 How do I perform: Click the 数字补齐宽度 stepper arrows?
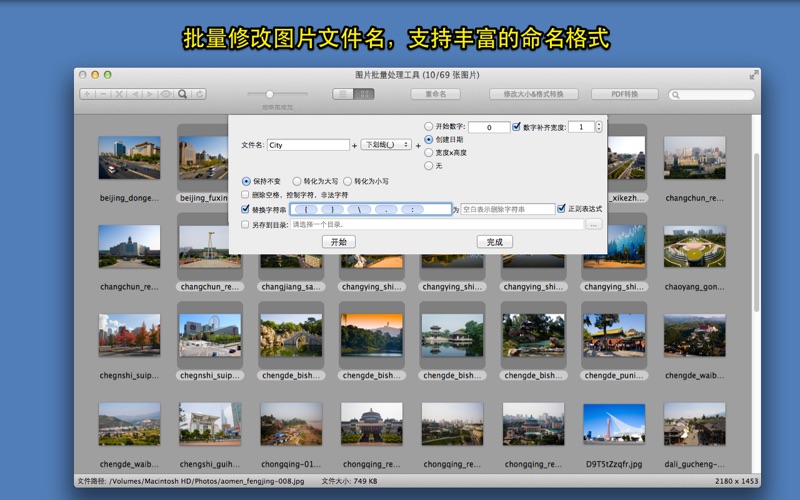599,127
